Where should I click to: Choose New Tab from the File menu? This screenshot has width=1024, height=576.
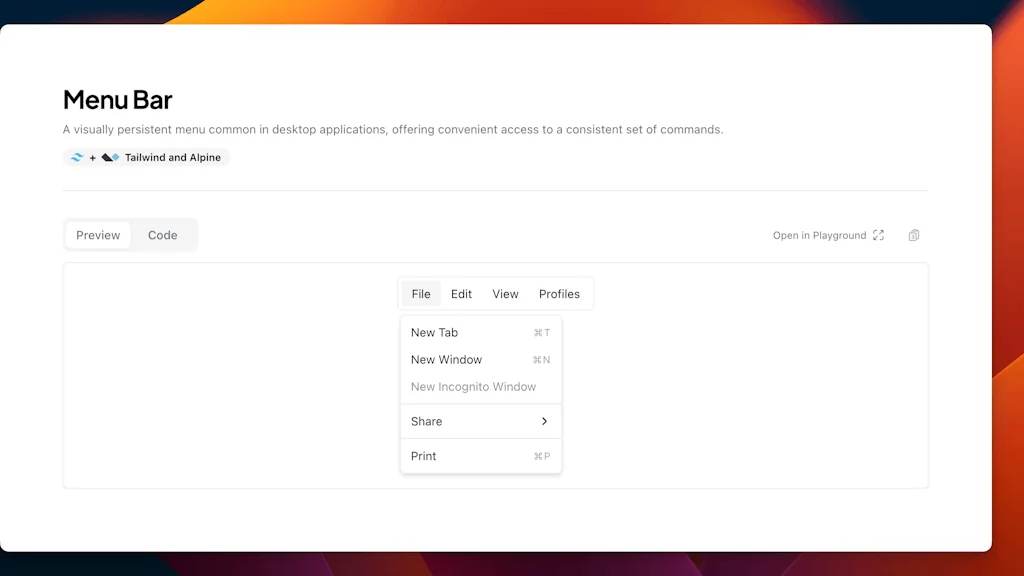pyautogui.click(x=434, y=333)
